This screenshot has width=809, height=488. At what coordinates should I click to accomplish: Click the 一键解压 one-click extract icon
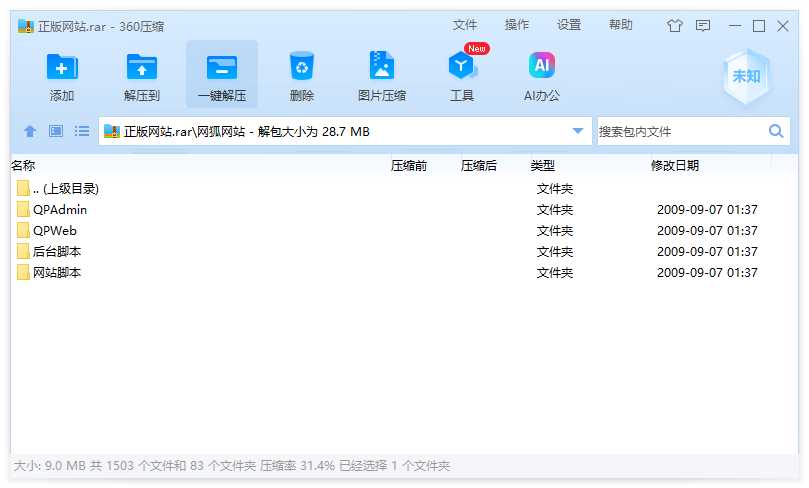click(222, 67)
